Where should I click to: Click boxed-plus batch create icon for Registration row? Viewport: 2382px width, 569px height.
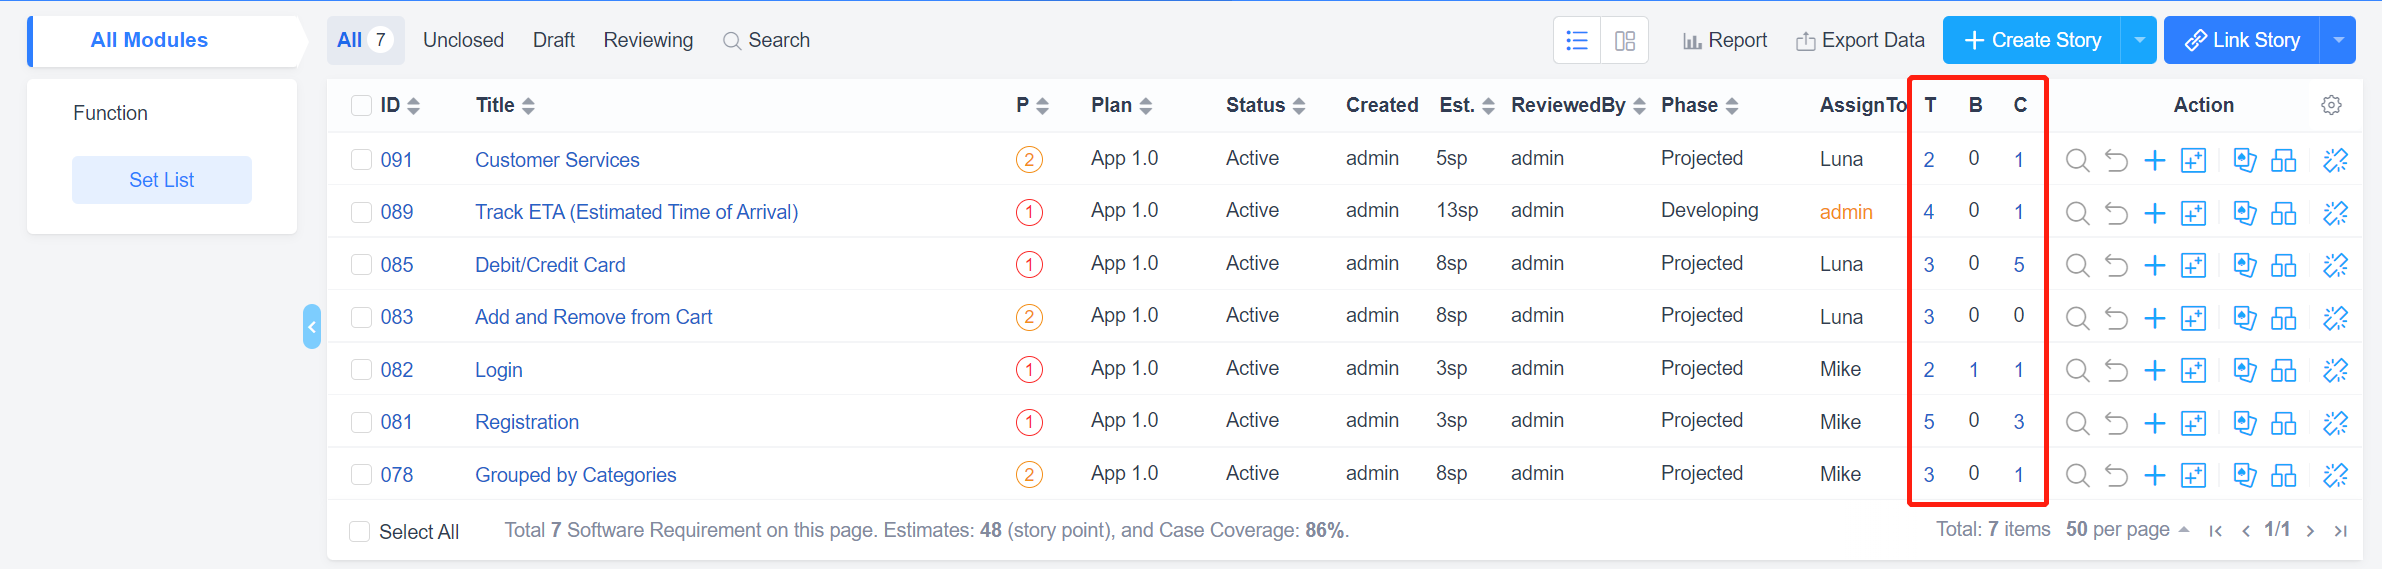(2193, 423)
